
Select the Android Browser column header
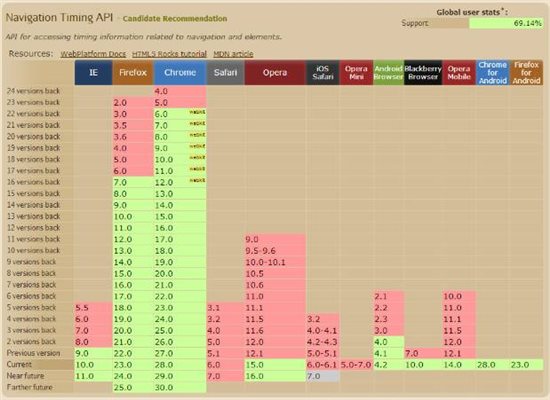[388, 73]
